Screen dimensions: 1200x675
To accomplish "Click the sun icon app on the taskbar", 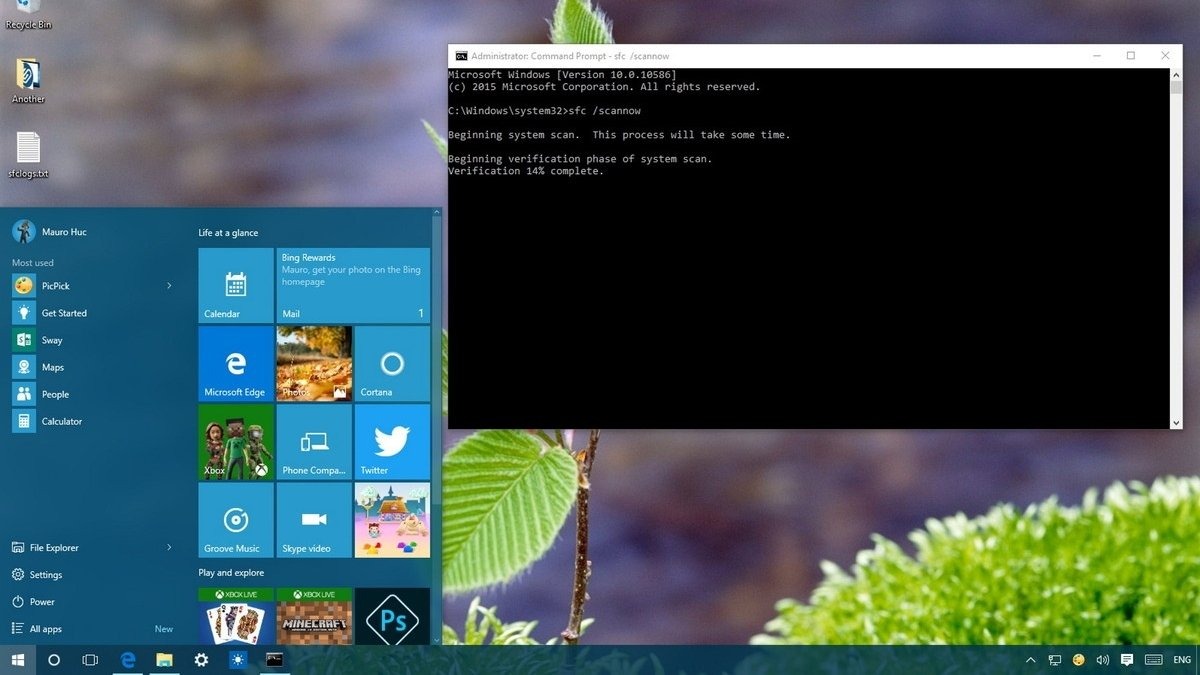I will [237, 660].
